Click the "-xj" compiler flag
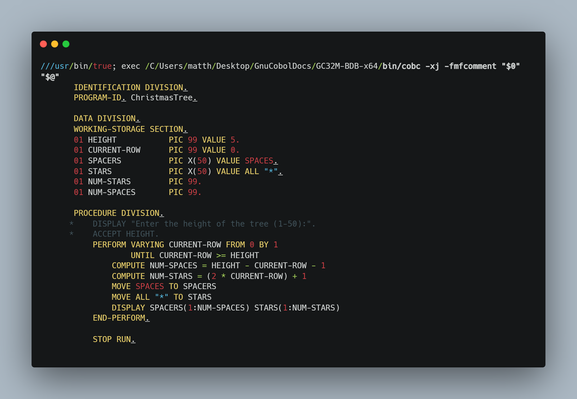This screenshot has width=577, height=399. (x=432, y=66)
